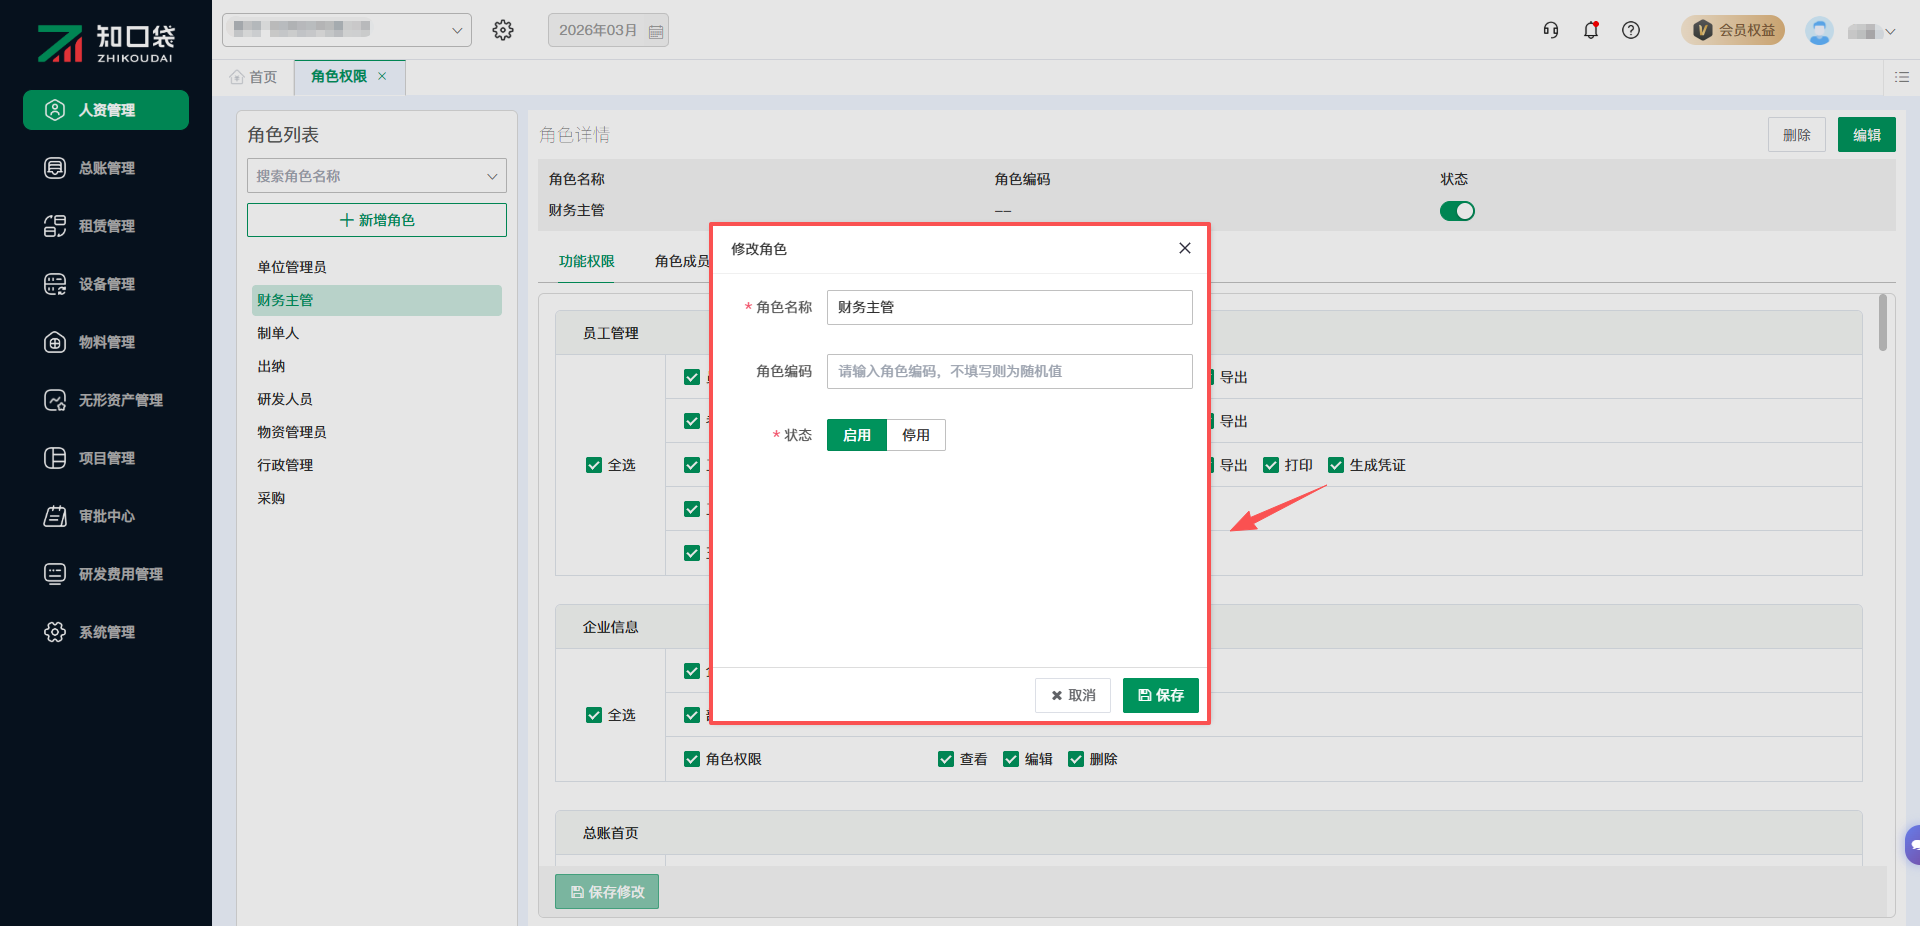
Task: Select 单位管理员 in role list
Action: point(376,267)
